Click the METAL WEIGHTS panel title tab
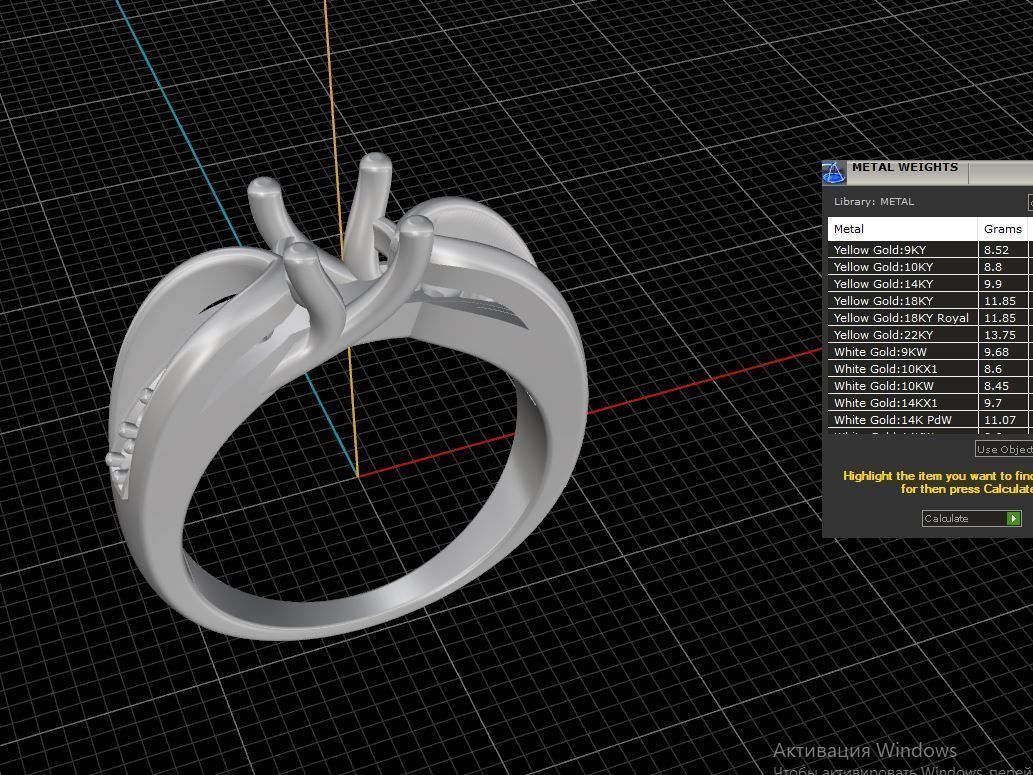 (x=907, y=171)
